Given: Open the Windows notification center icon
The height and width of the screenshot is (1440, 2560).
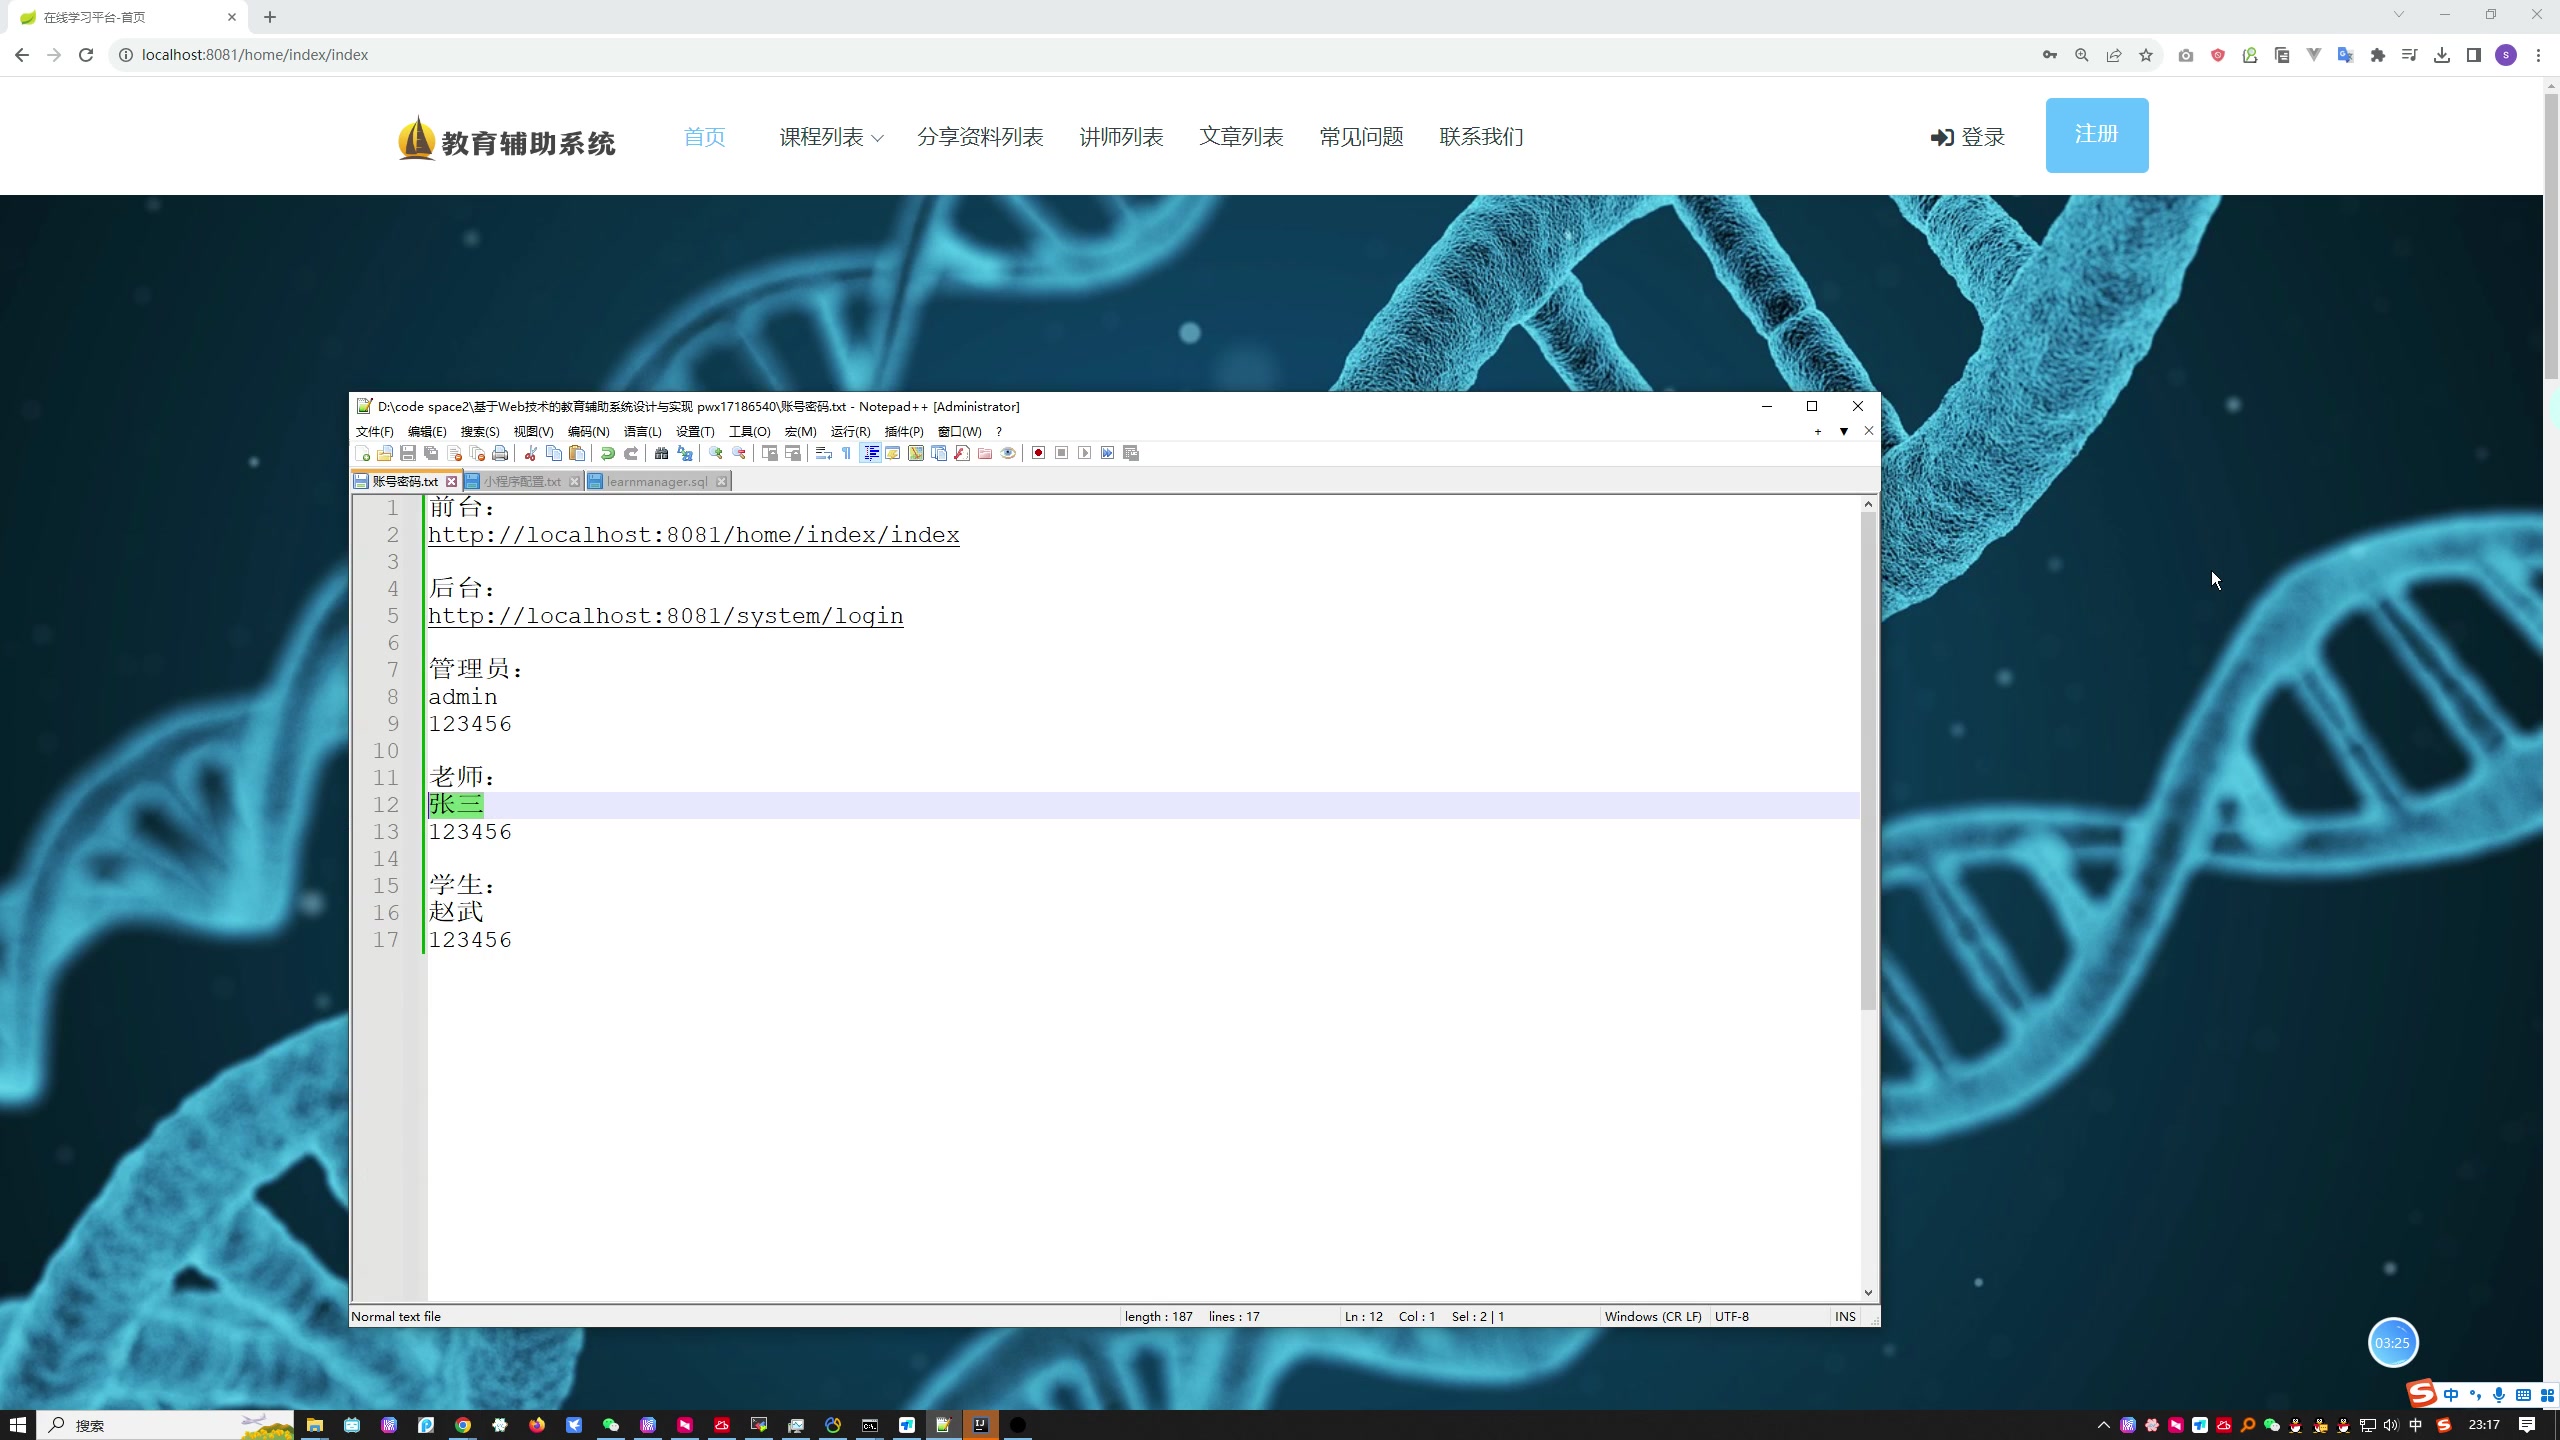Looking at the screenshot, I should 2527,1425.
